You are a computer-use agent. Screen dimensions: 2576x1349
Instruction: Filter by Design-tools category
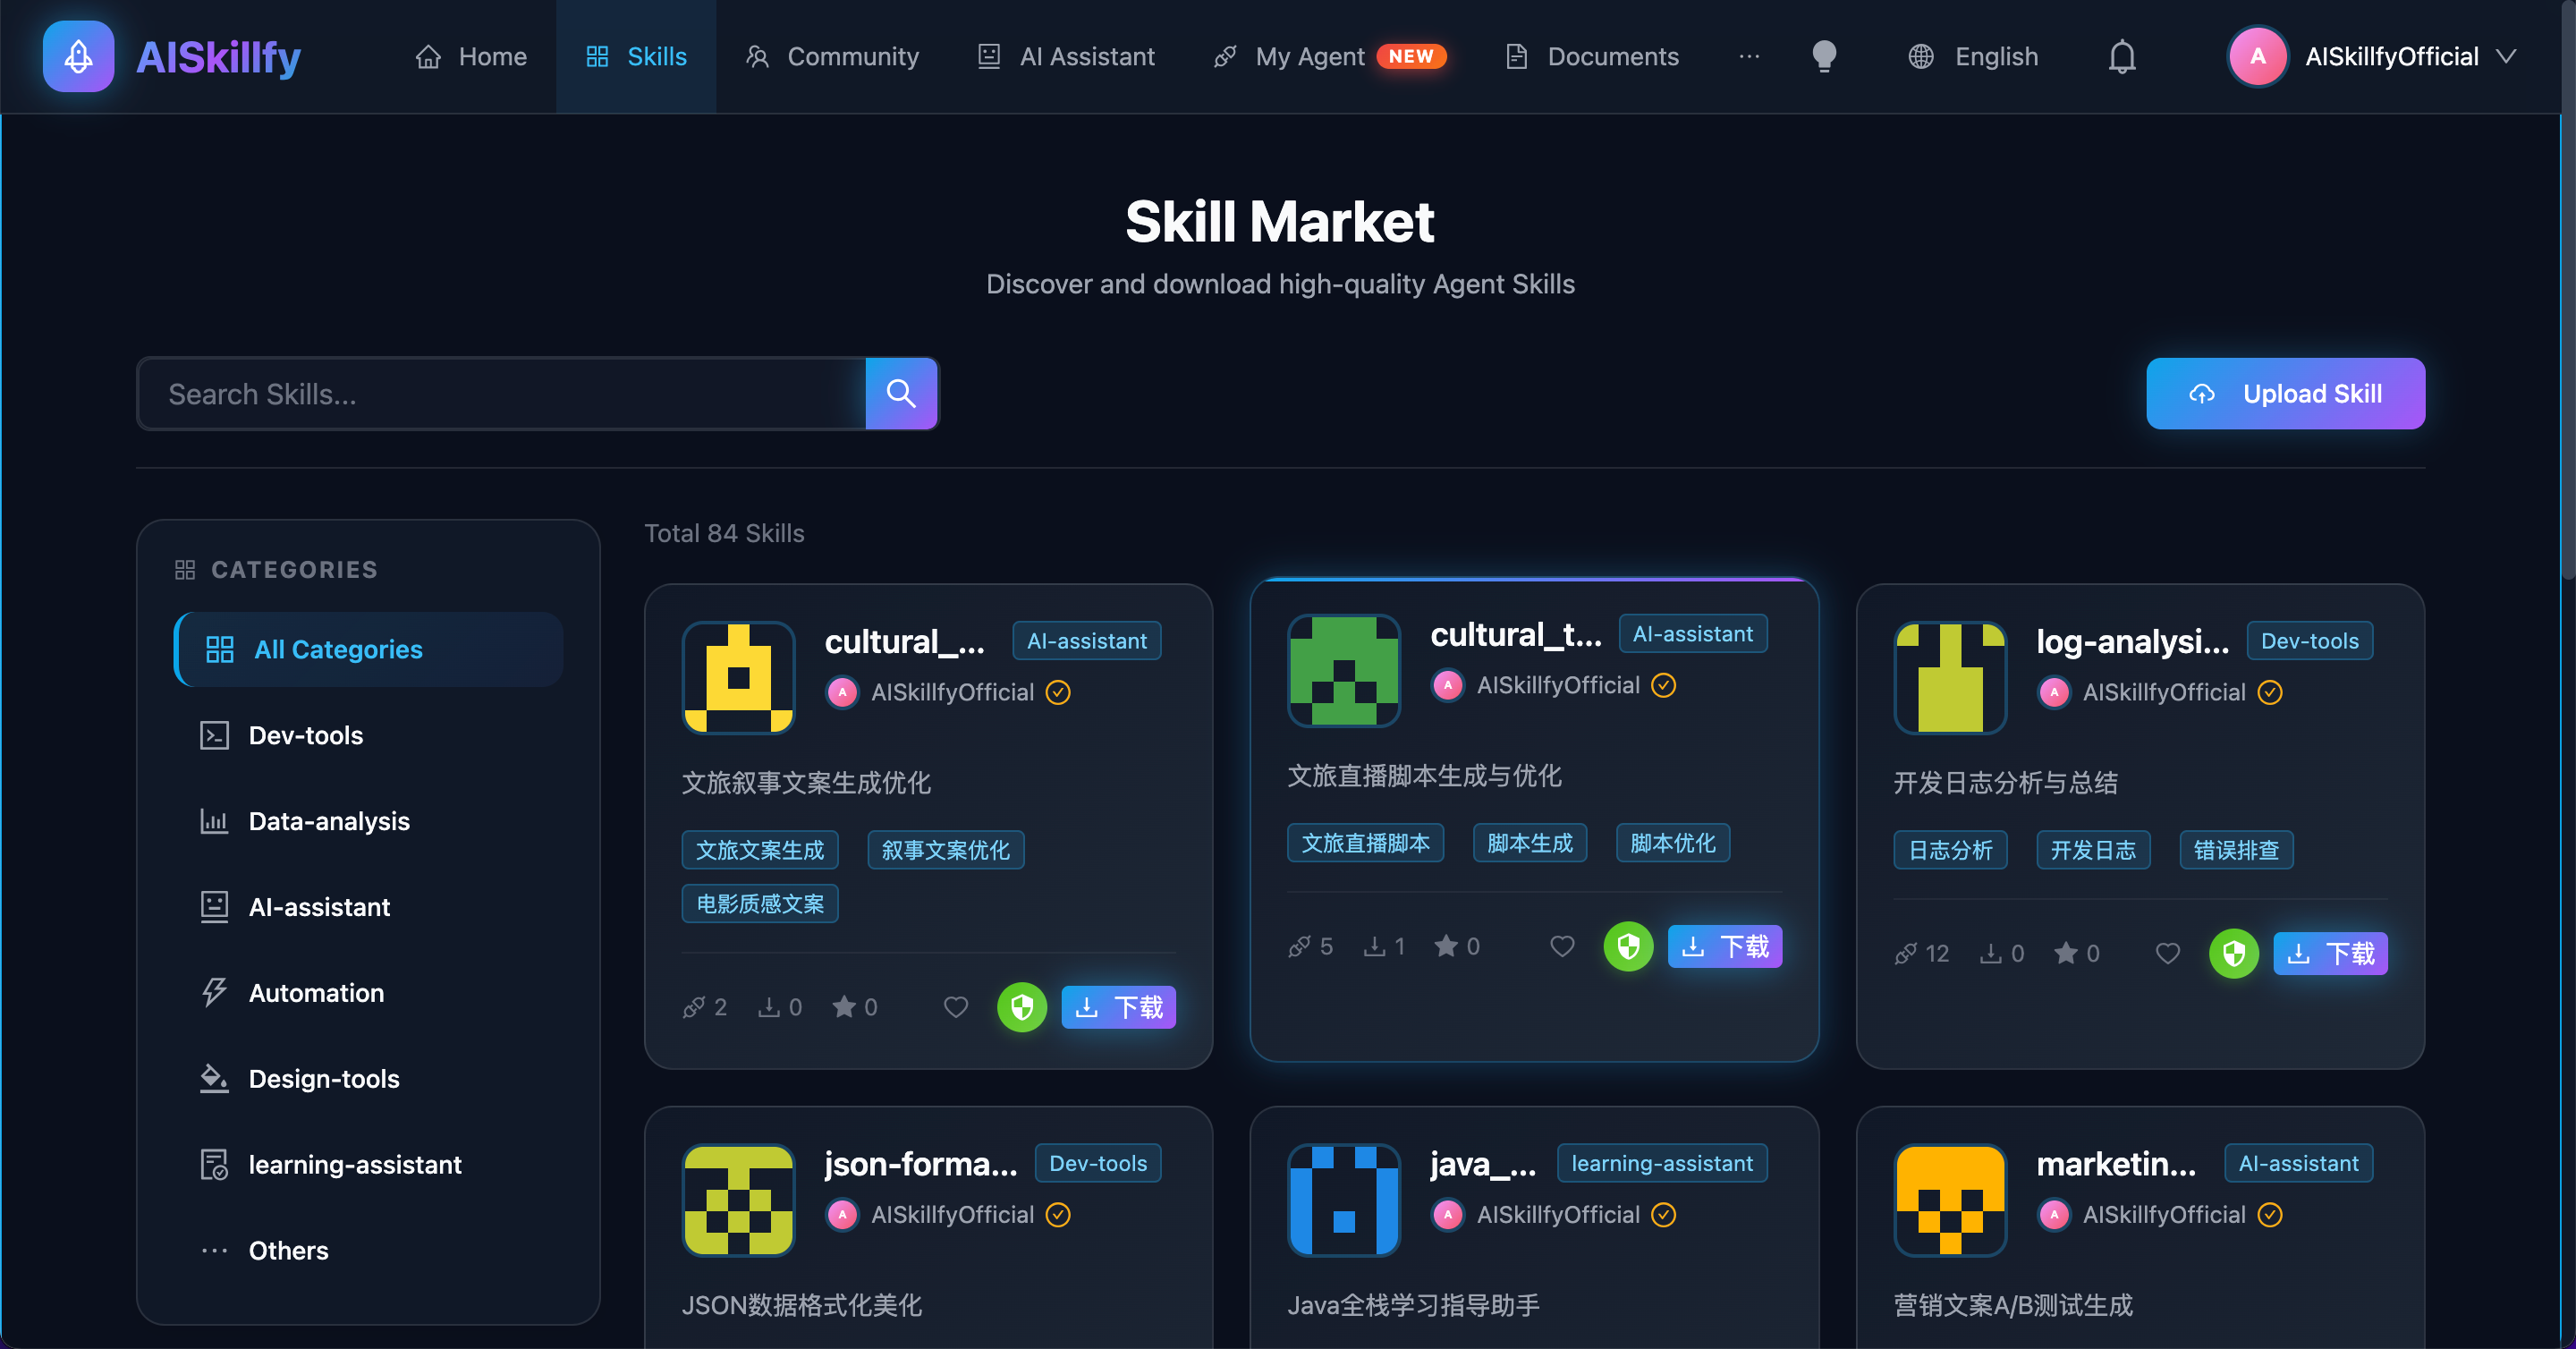pyautogui.click(x=369, y=1079)
